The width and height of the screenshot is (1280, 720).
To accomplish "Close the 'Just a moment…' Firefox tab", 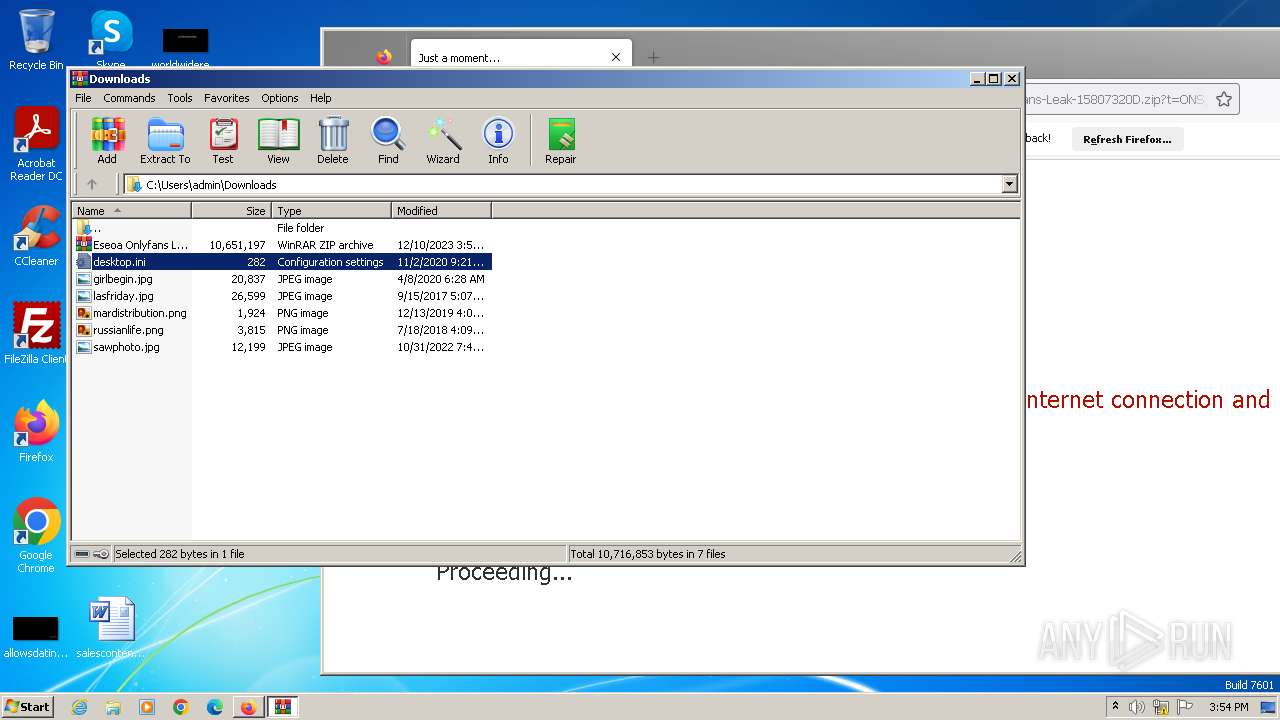I will (616, 57).
